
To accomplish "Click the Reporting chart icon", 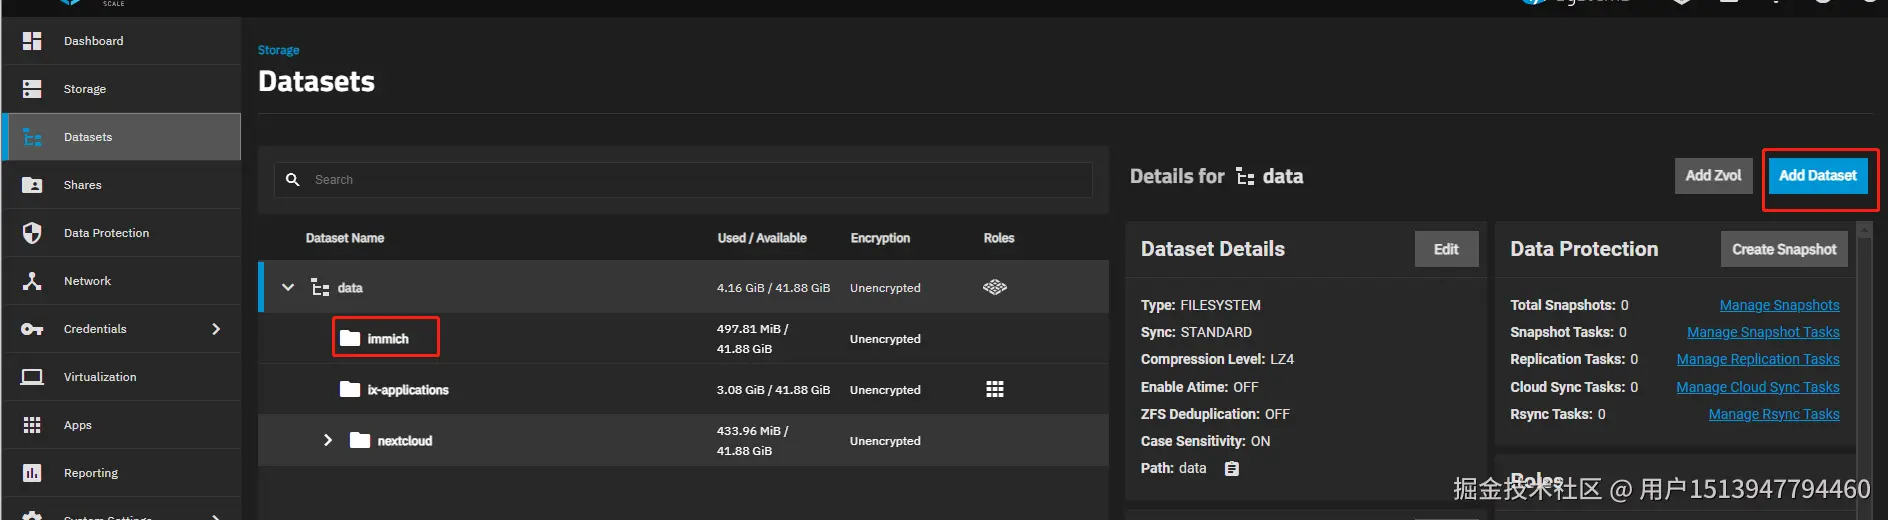I will tap(32, 473).
